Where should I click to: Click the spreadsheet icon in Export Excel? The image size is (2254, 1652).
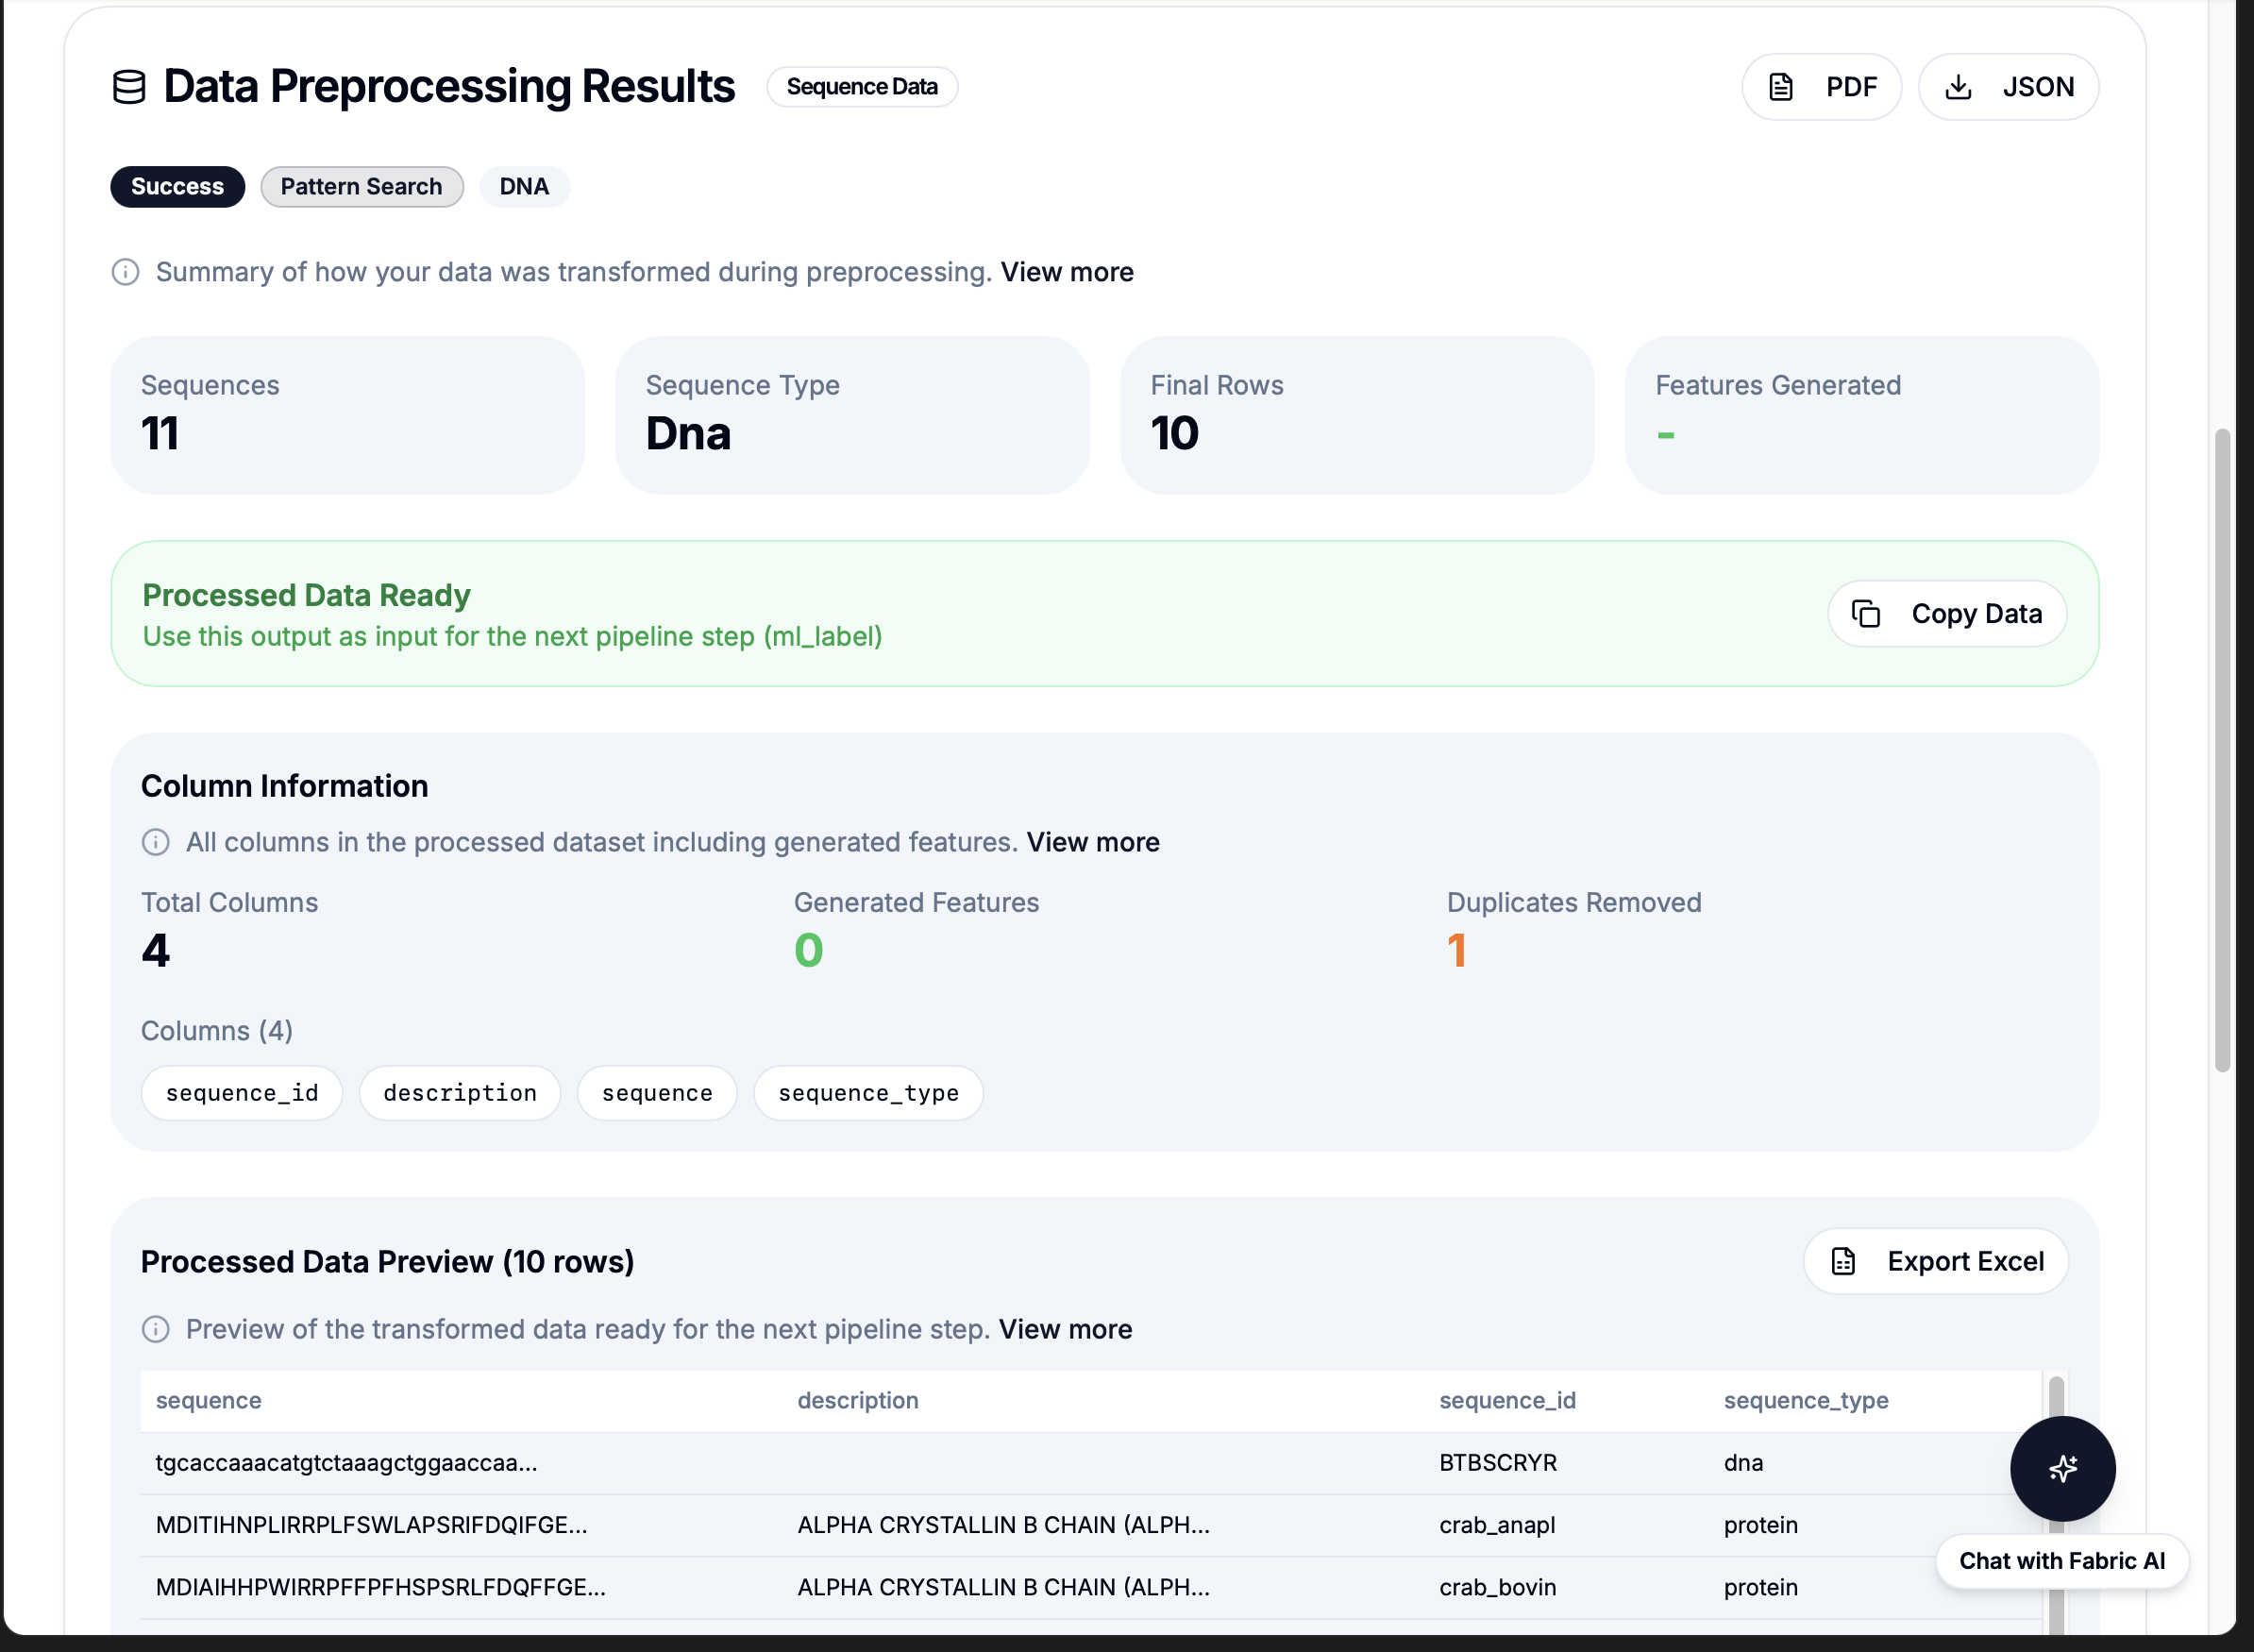tap(1843, 1262)
